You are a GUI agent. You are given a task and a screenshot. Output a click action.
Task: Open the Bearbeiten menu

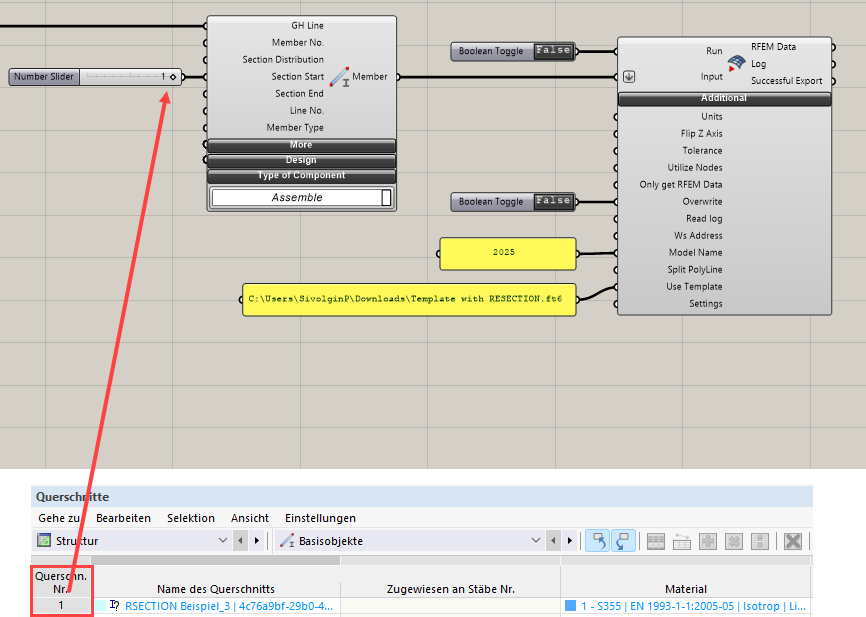122,518
